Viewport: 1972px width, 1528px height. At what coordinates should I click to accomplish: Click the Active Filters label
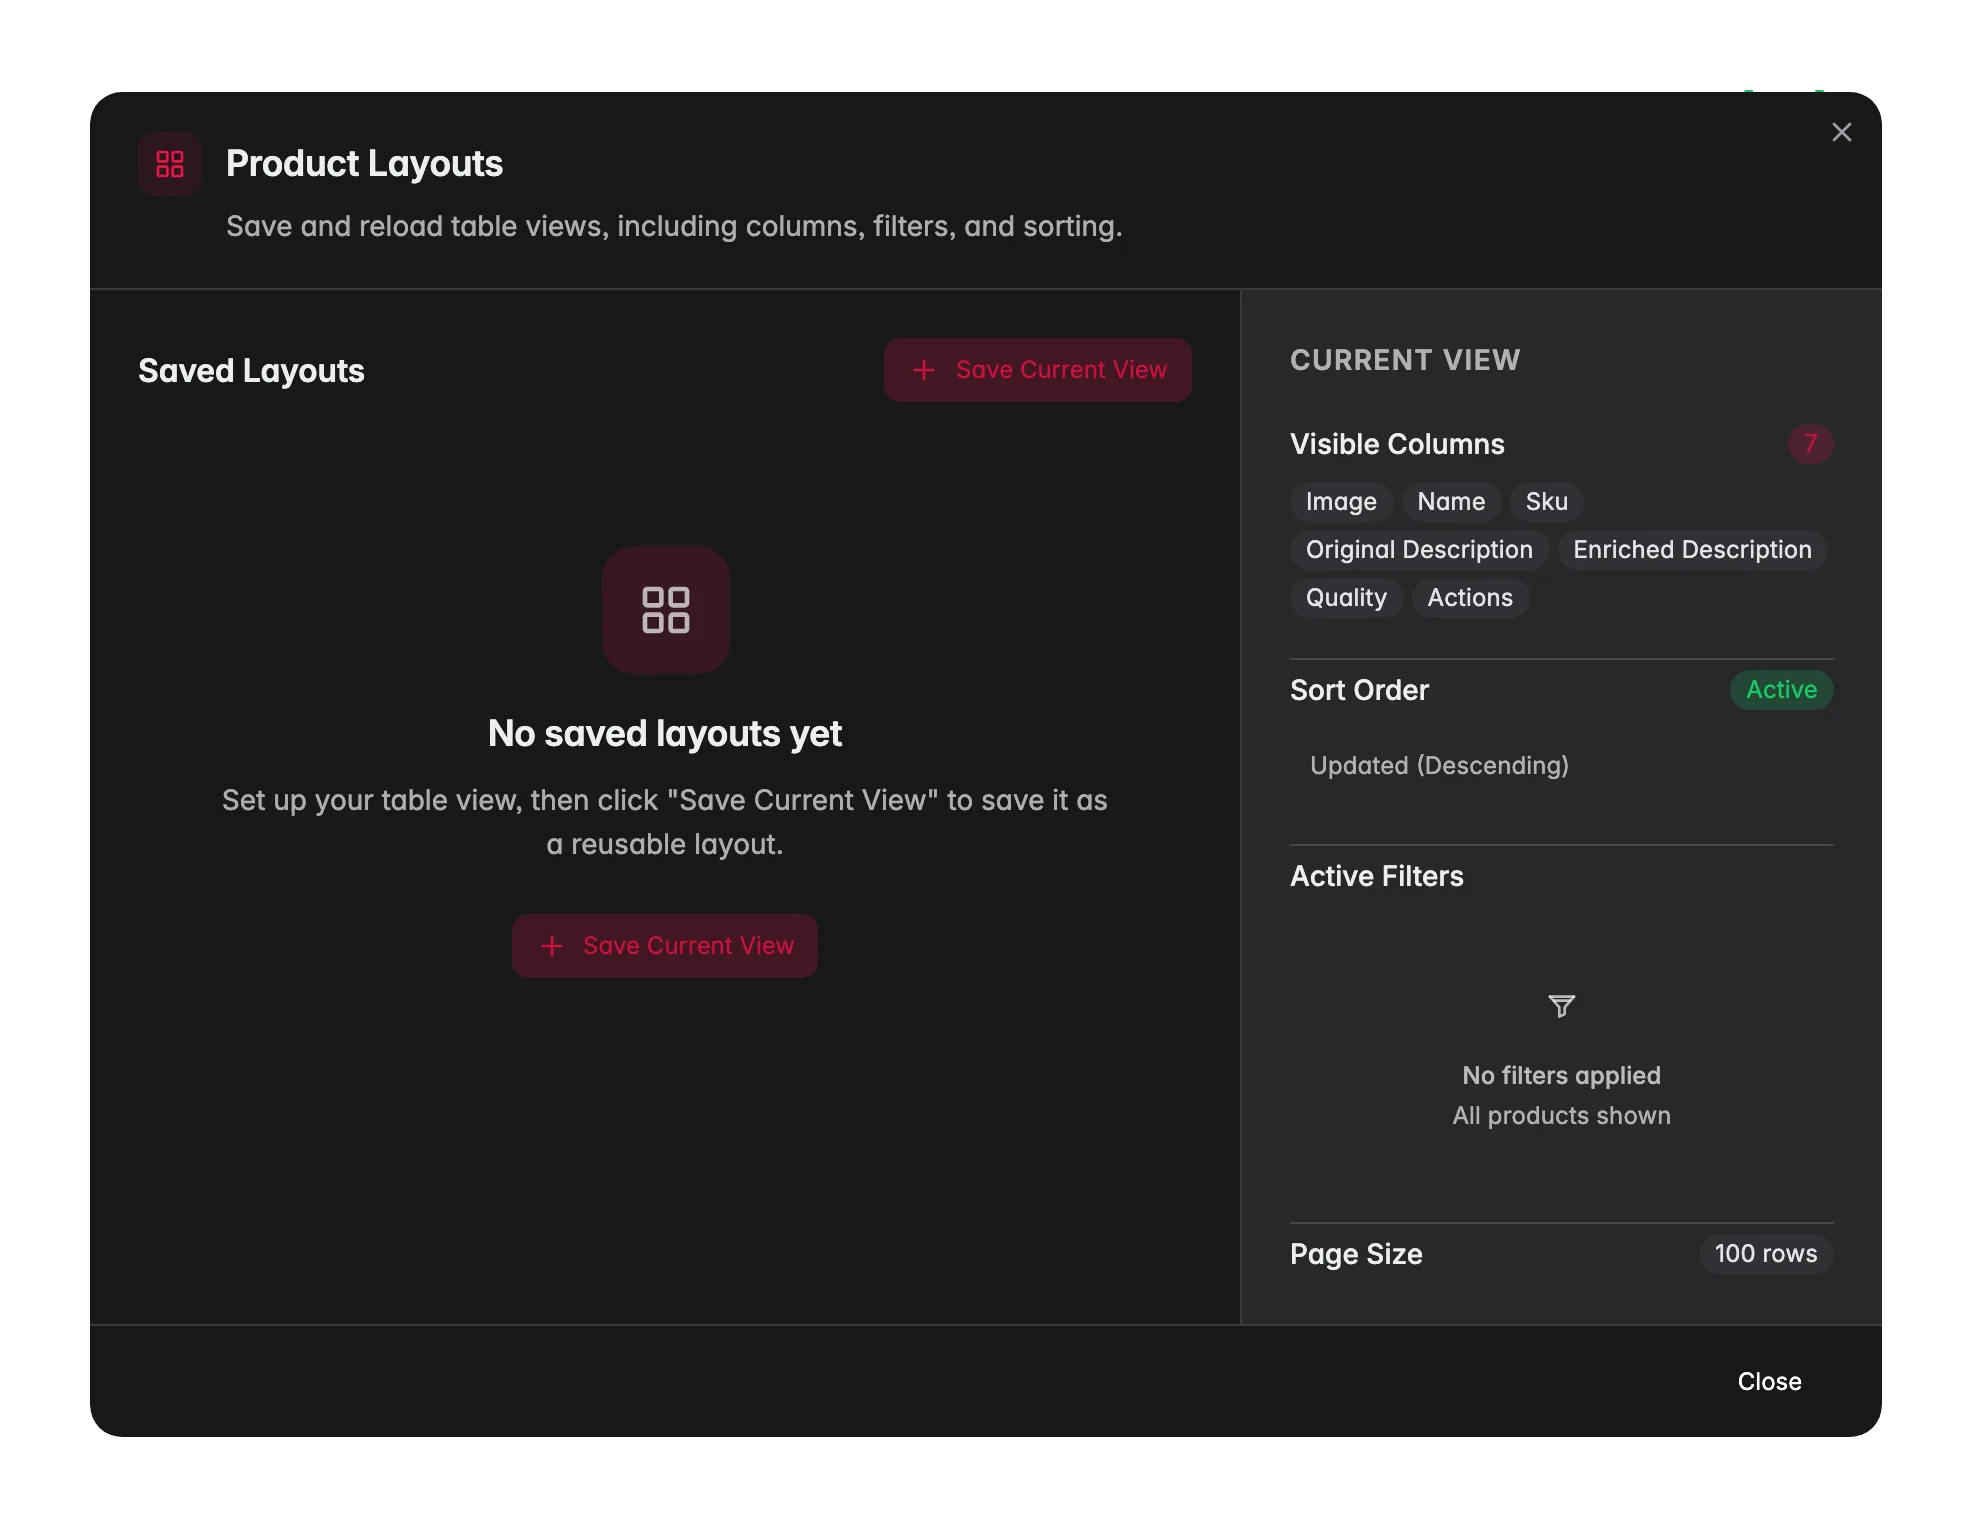(1376, 876)
